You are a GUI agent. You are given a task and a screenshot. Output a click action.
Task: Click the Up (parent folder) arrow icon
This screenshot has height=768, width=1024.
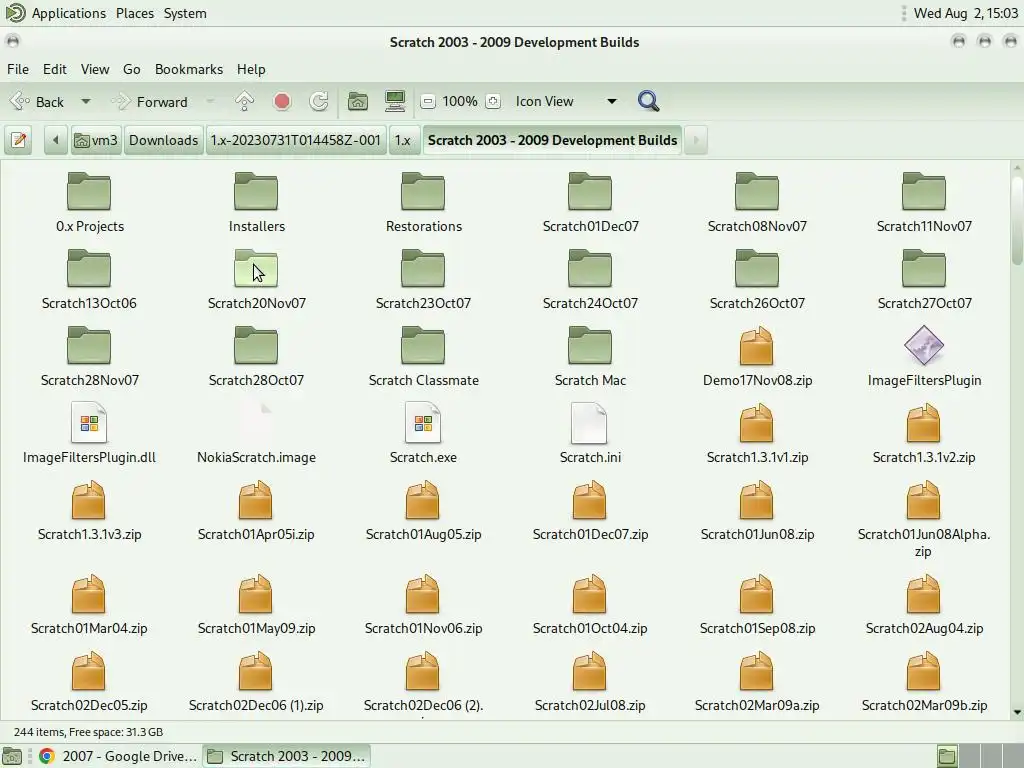click(244, 101)
